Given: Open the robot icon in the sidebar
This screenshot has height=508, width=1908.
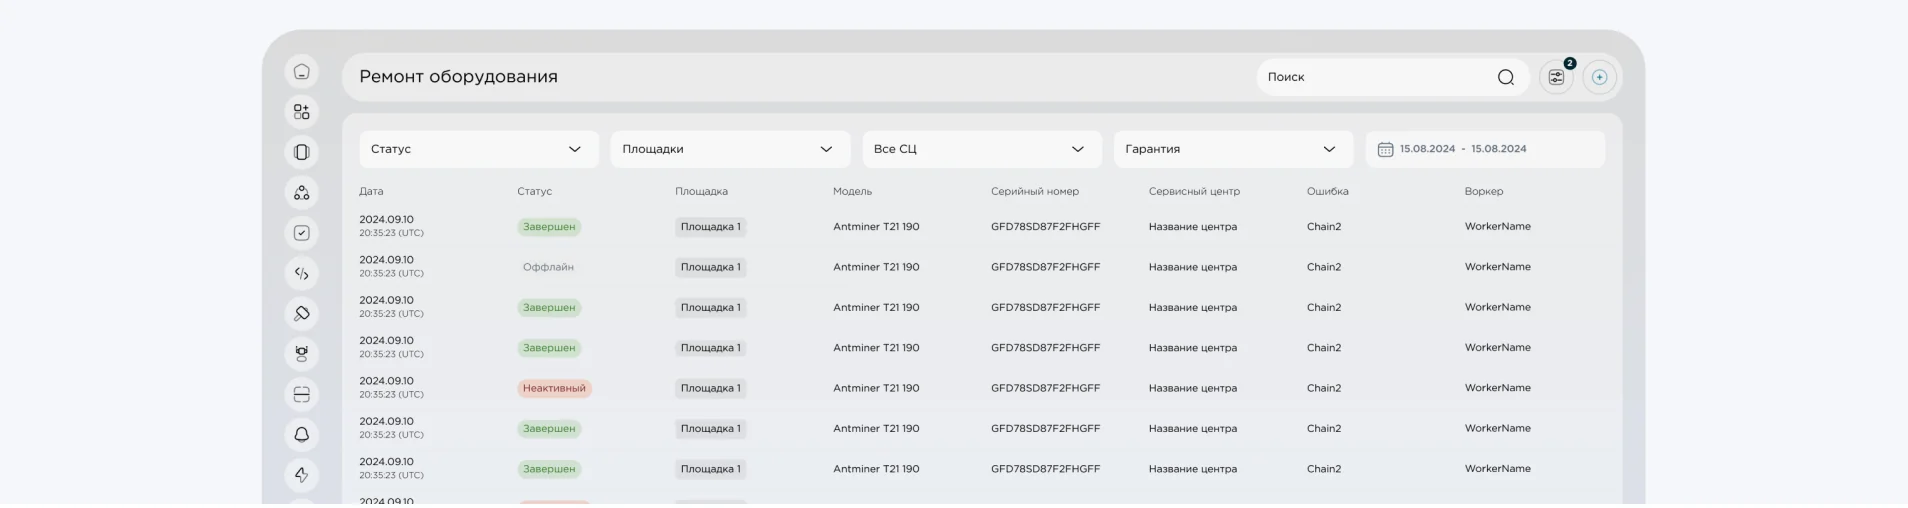Looking at the screenshot, I should [x=302, y=354].
